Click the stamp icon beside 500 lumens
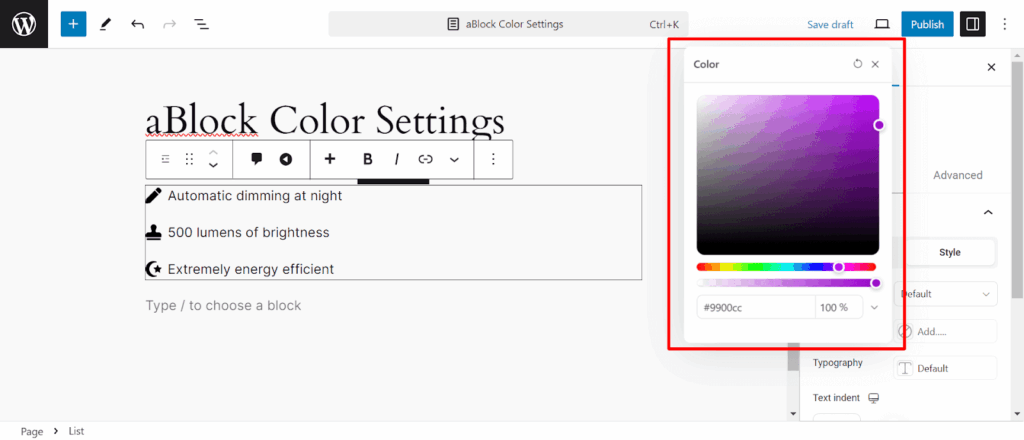 click(x=153, y=232)
